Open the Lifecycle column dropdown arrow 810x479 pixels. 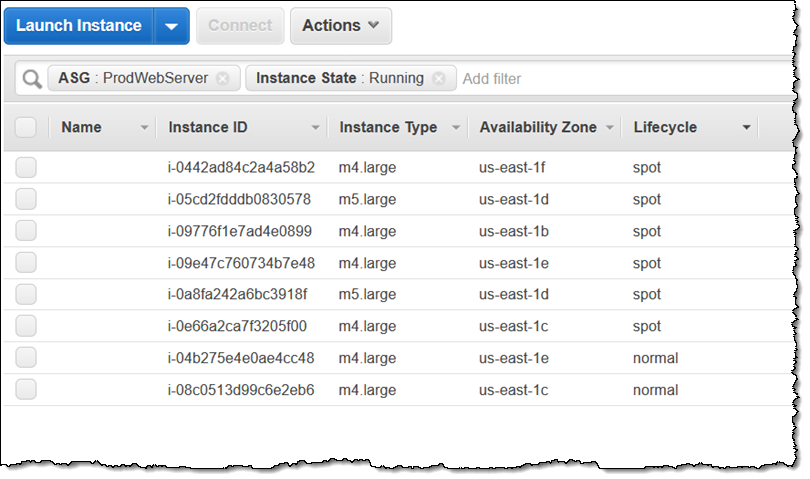tap(746, 128)
